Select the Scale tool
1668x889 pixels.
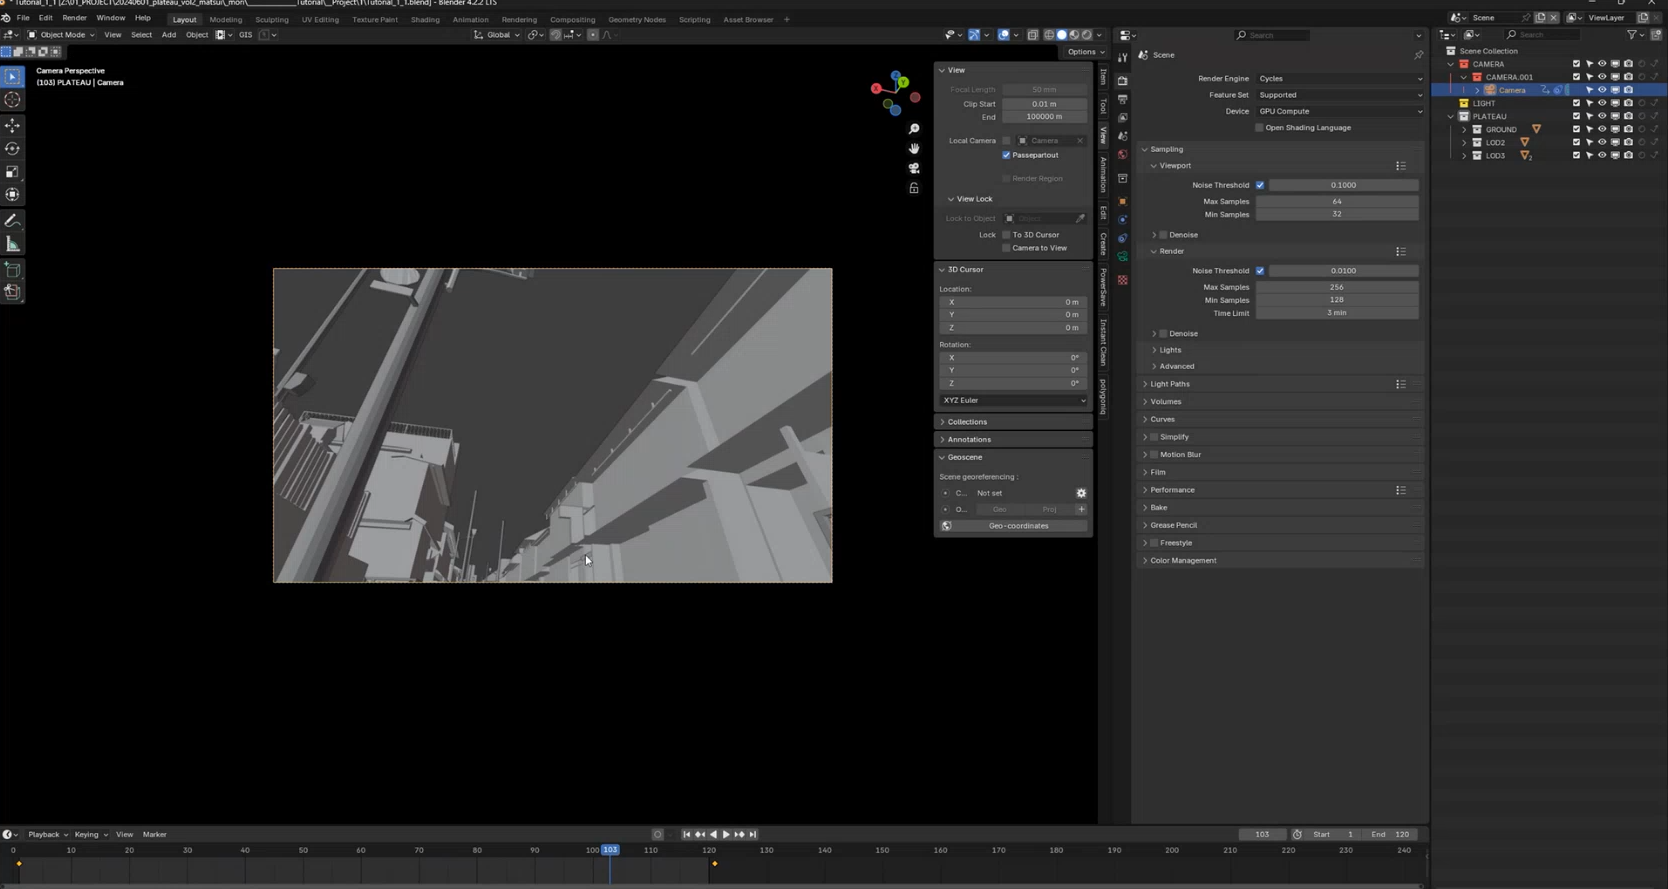point(12,172)
